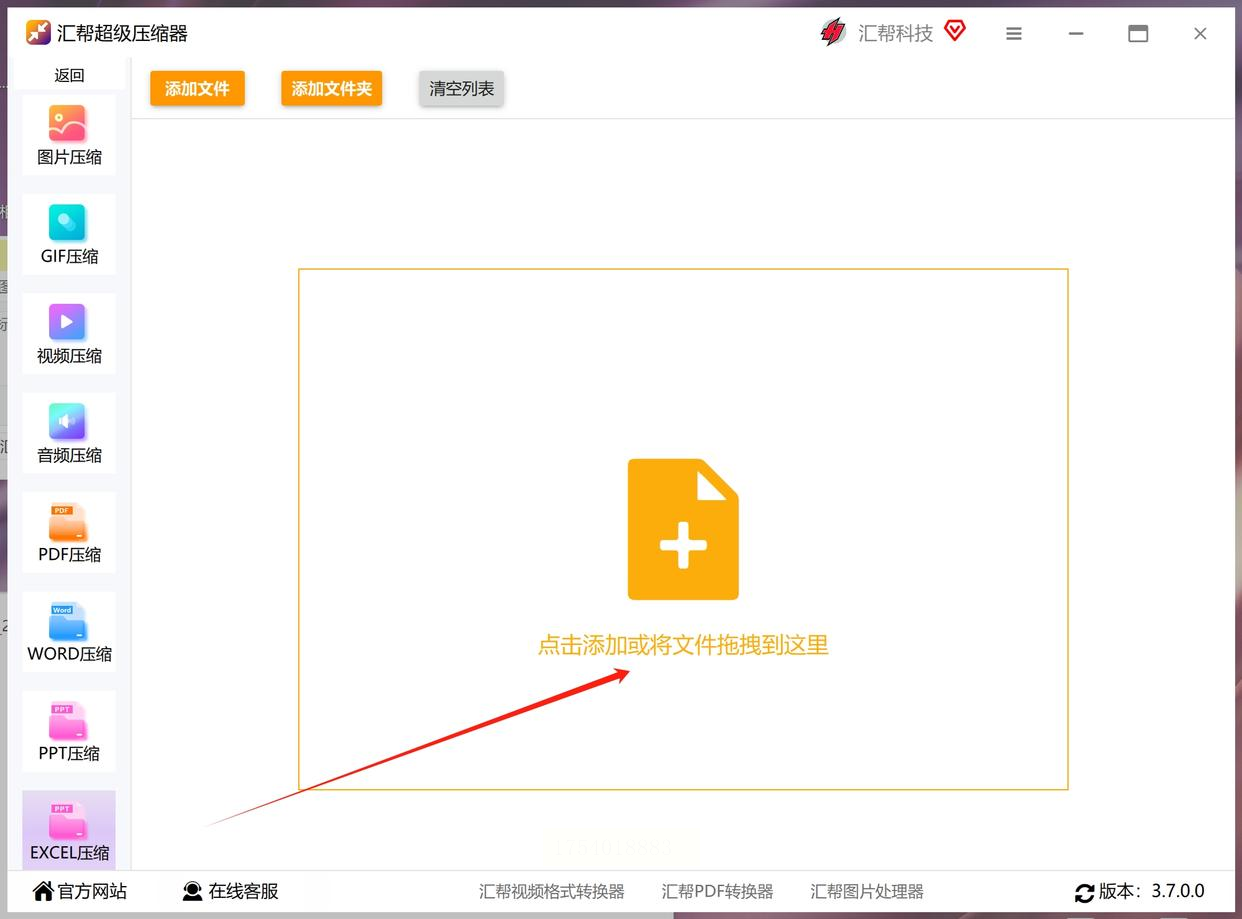This screenshot has width=1242, height=919.
Task: Open the PDF压缩 tool
Action: tap(69, 532)
